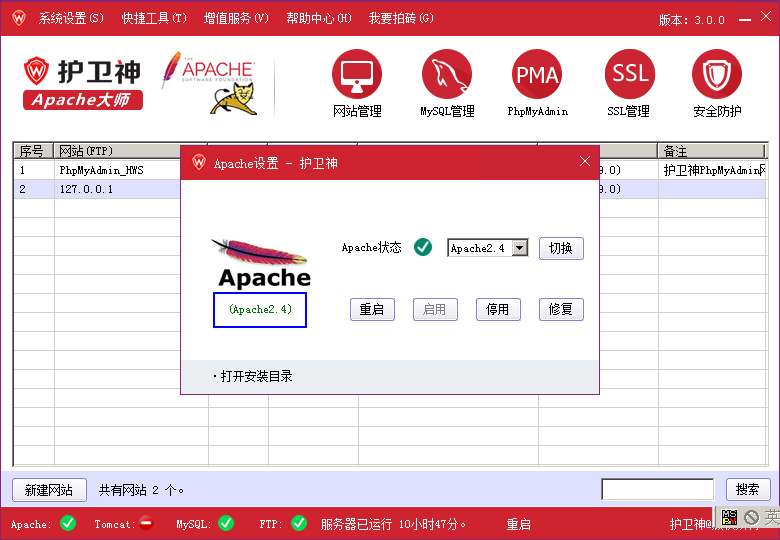Screen dimensions: 780x540
Task: Click the FTP green status icon
Action: click(298, 523)
